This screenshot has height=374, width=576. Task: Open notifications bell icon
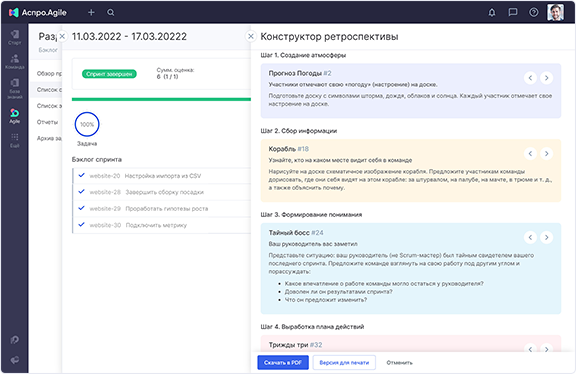tap(492, 12)
